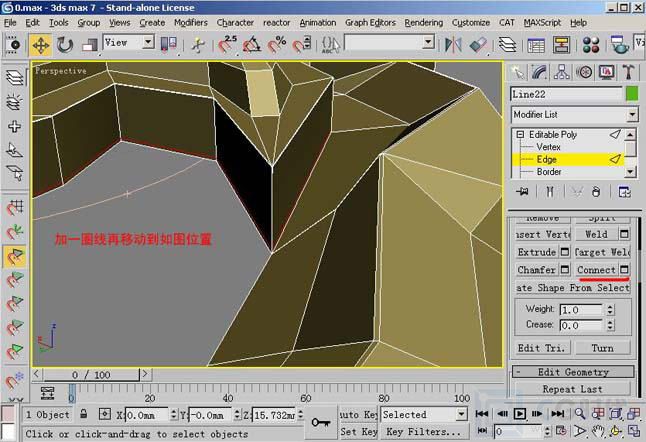Select the Rotate tool
Viewport: 646px width, 442px height.
(65, 45)
